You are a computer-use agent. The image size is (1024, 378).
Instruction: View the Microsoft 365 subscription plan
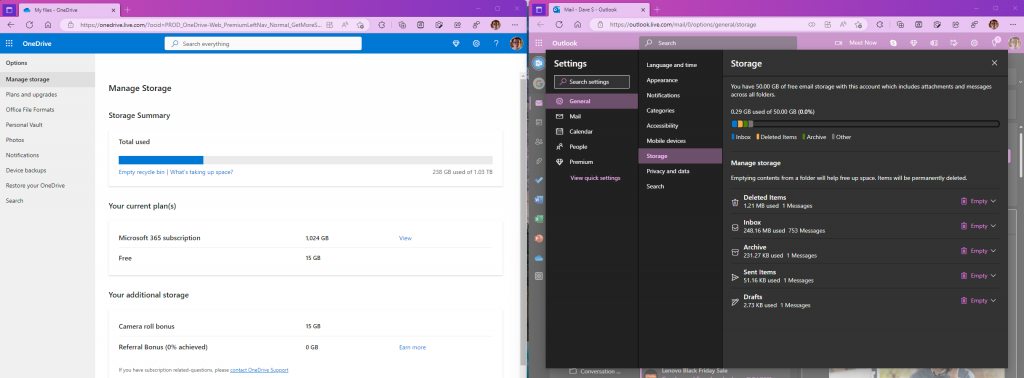(406, 238)
